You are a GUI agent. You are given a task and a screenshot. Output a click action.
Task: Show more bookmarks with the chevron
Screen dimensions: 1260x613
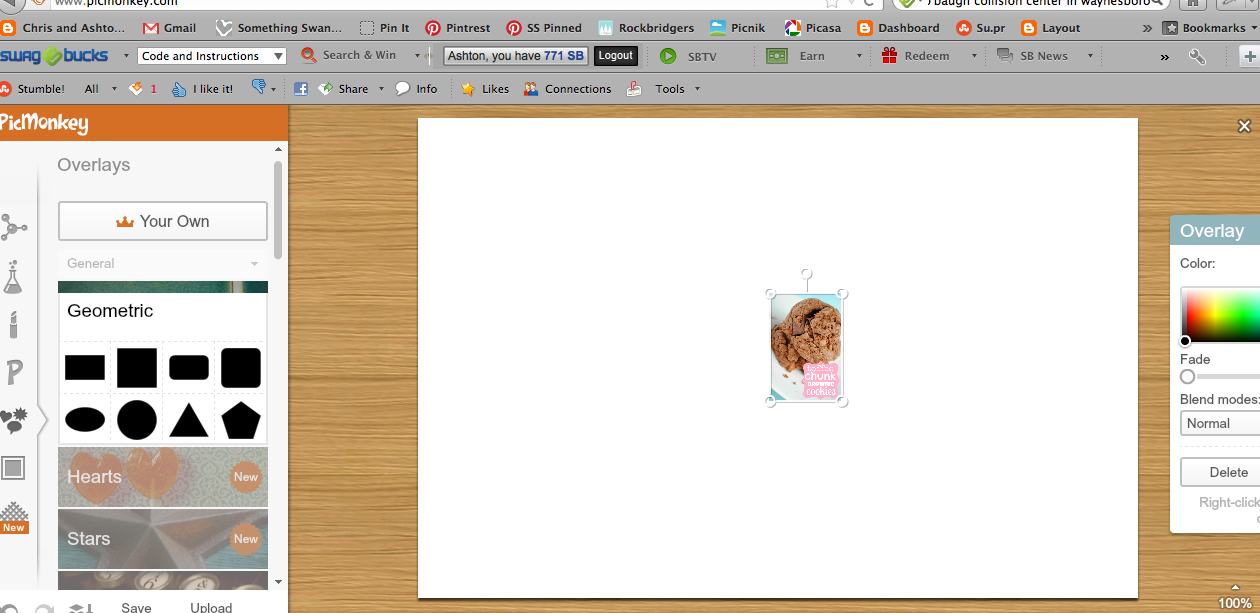tap(1145, 28)
